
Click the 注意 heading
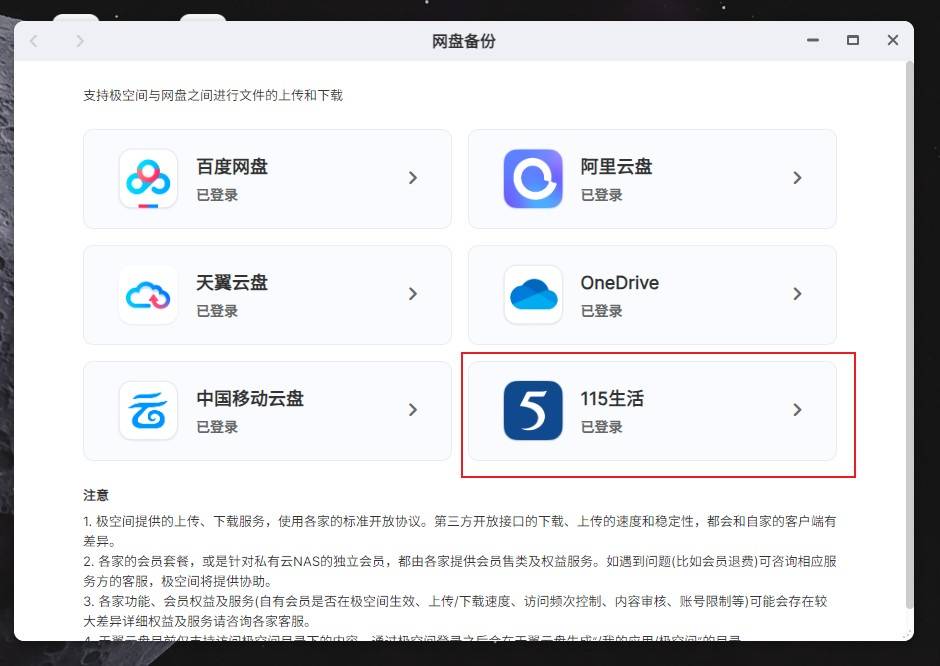[x=96, y=495]
